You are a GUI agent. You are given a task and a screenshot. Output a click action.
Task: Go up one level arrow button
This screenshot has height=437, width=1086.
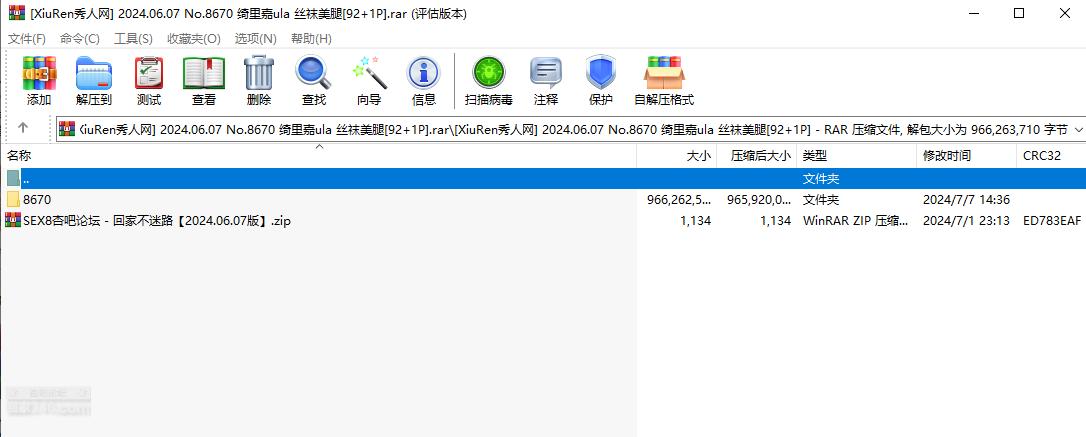[23, 127]
